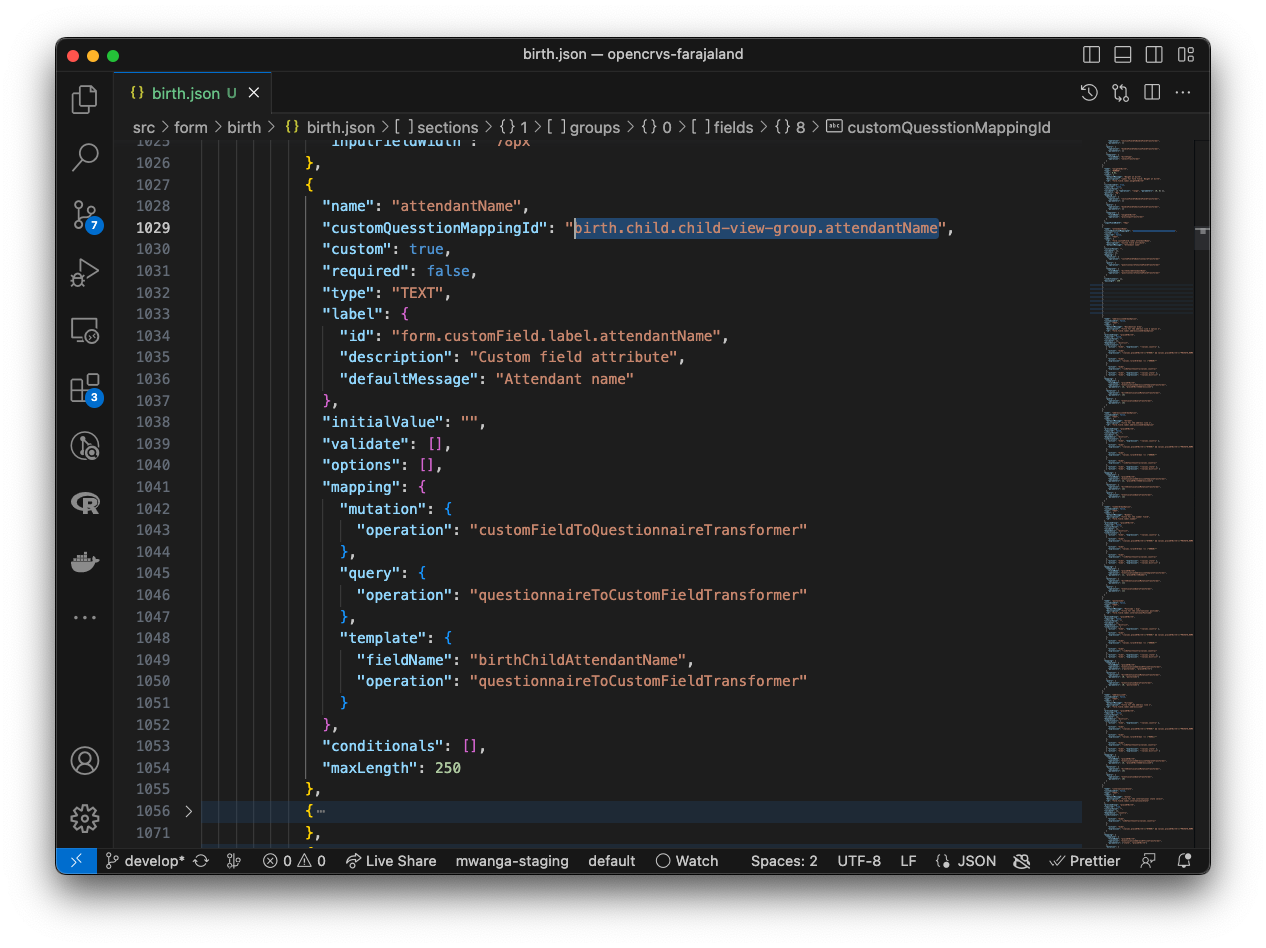Open the Search view icon
This screenshot has height=948, width=1266.
[x=85, y=156]
